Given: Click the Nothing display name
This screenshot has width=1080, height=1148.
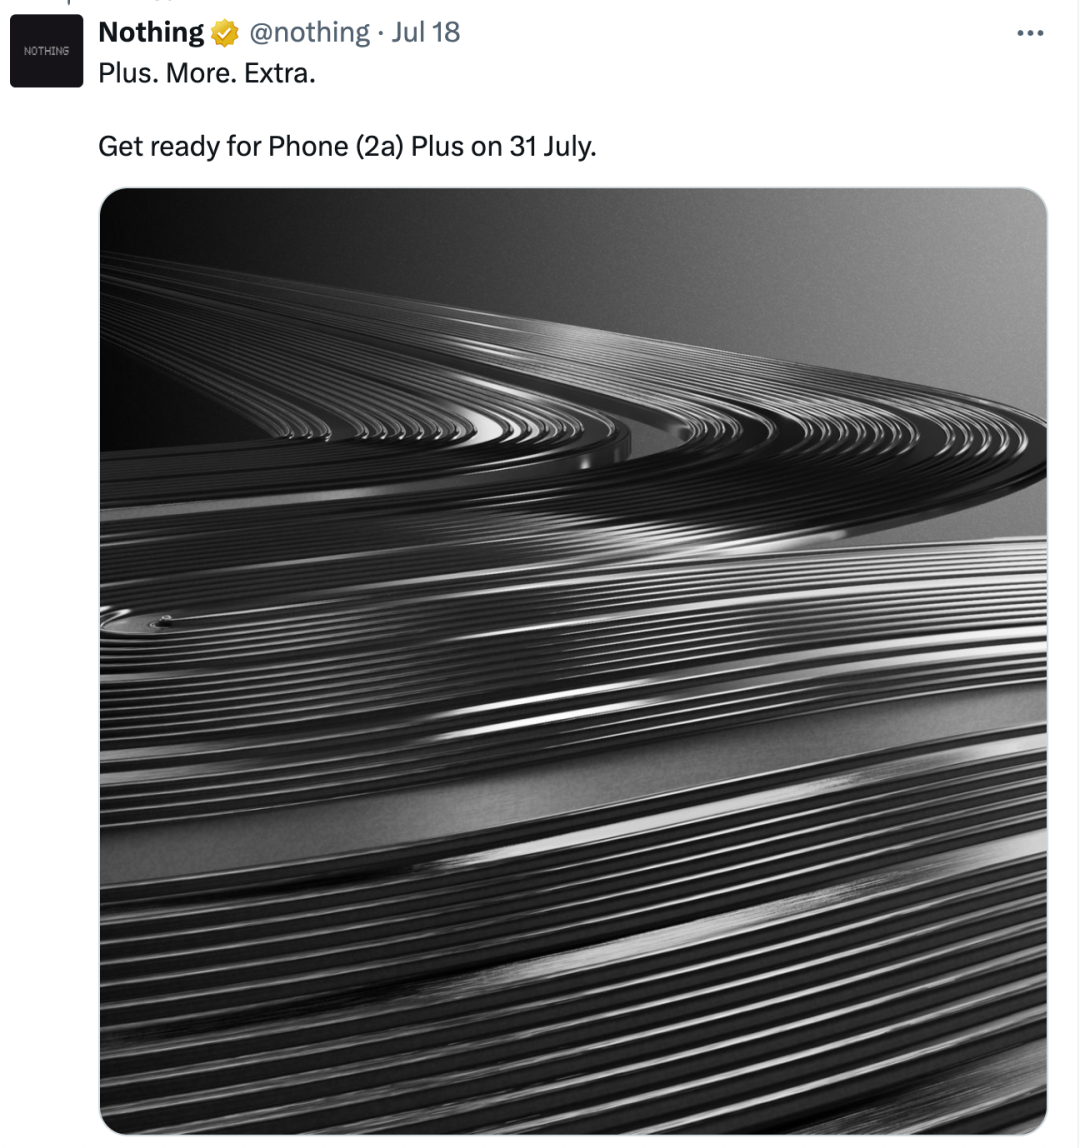Looking at the screenshot, I should coord(151,32).
